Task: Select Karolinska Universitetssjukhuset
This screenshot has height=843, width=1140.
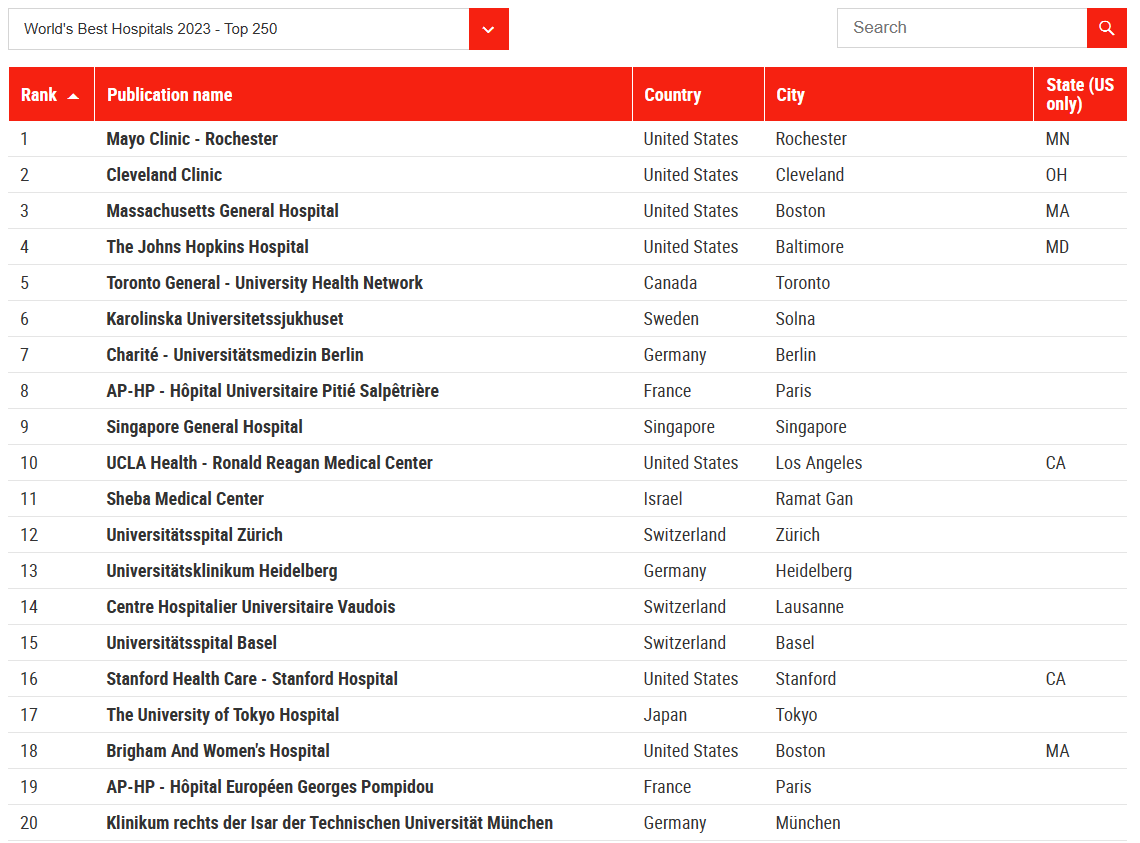Action: tap(225, 319)
